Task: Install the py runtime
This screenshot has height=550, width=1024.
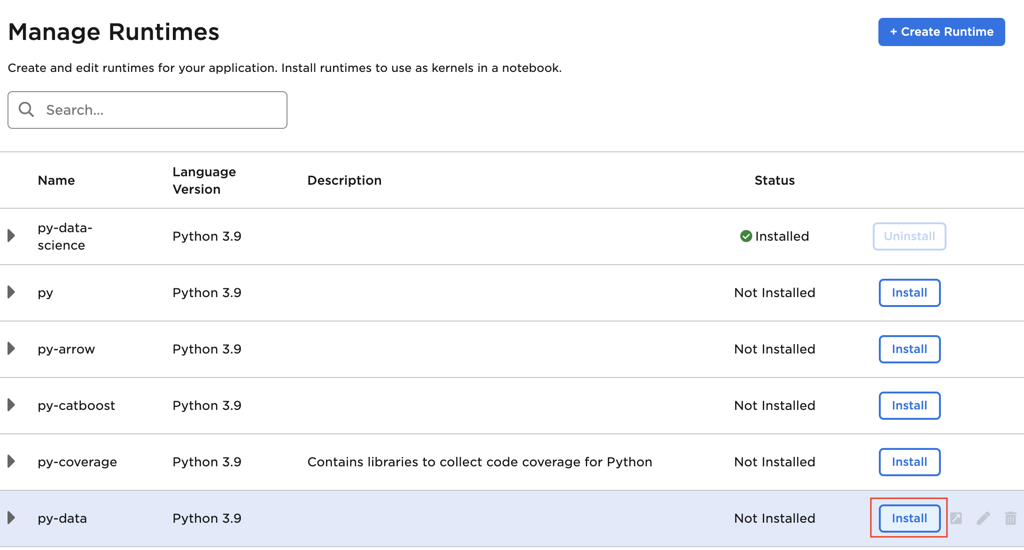Action: click(x=909, y=292)
